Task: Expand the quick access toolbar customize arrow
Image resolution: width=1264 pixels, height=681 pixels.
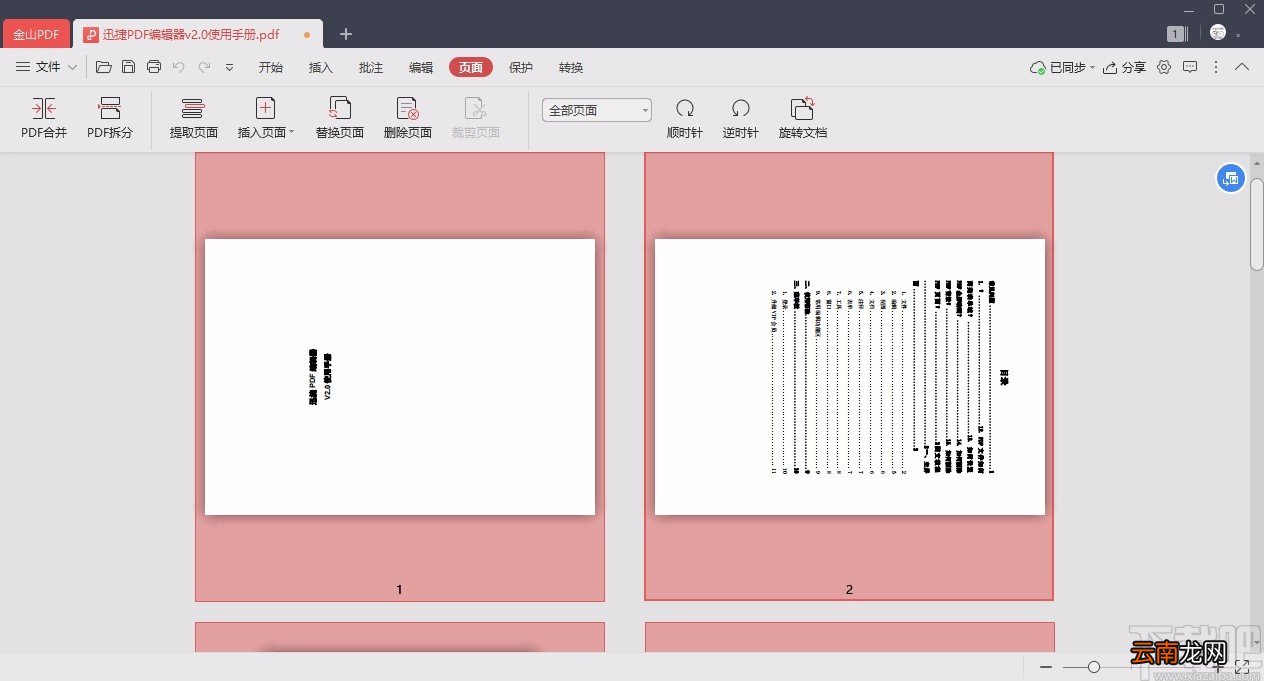Action: (x=229, y=67)
